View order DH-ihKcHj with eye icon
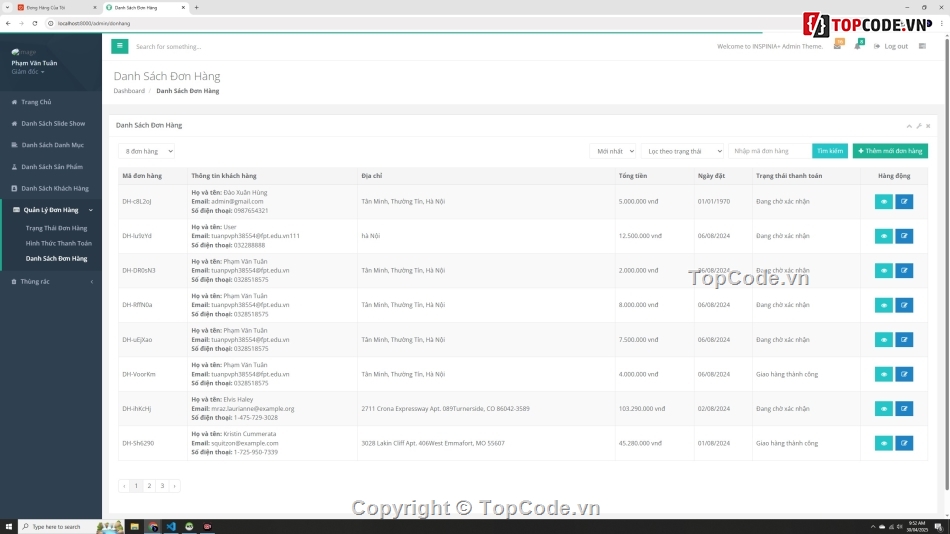The width and height of the screenshot is (950, 534). 883,409
